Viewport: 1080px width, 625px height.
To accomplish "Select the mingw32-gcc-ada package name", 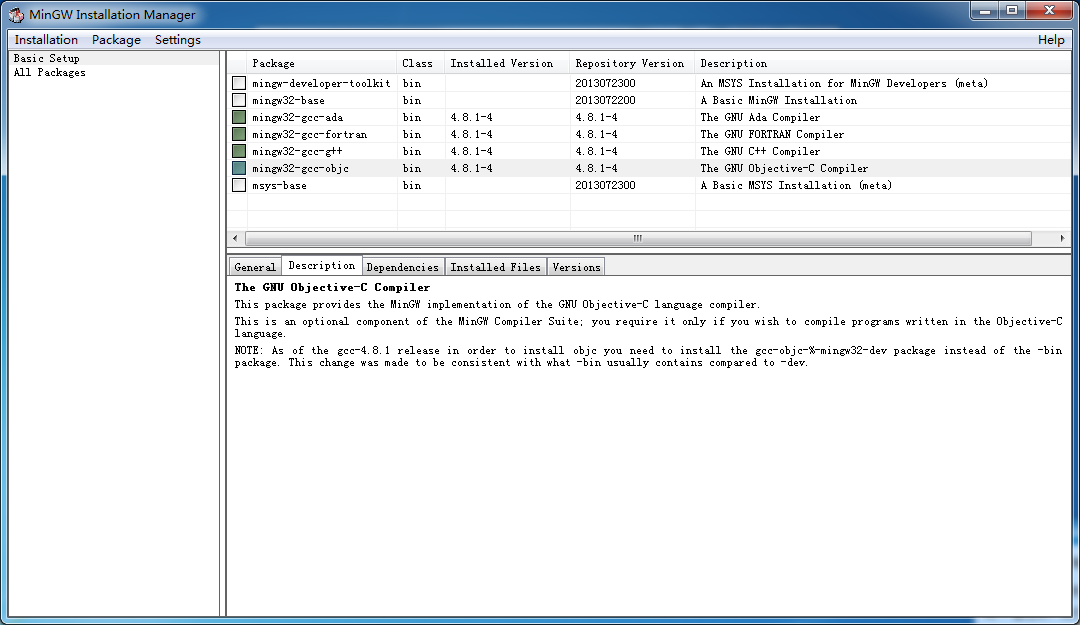I will click(298, 117).
